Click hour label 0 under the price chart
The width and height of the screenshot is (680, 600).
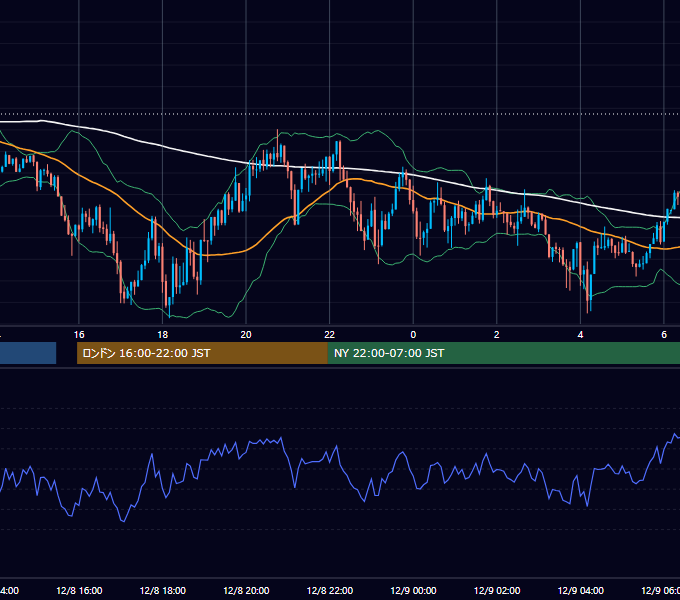click(413, 335)
